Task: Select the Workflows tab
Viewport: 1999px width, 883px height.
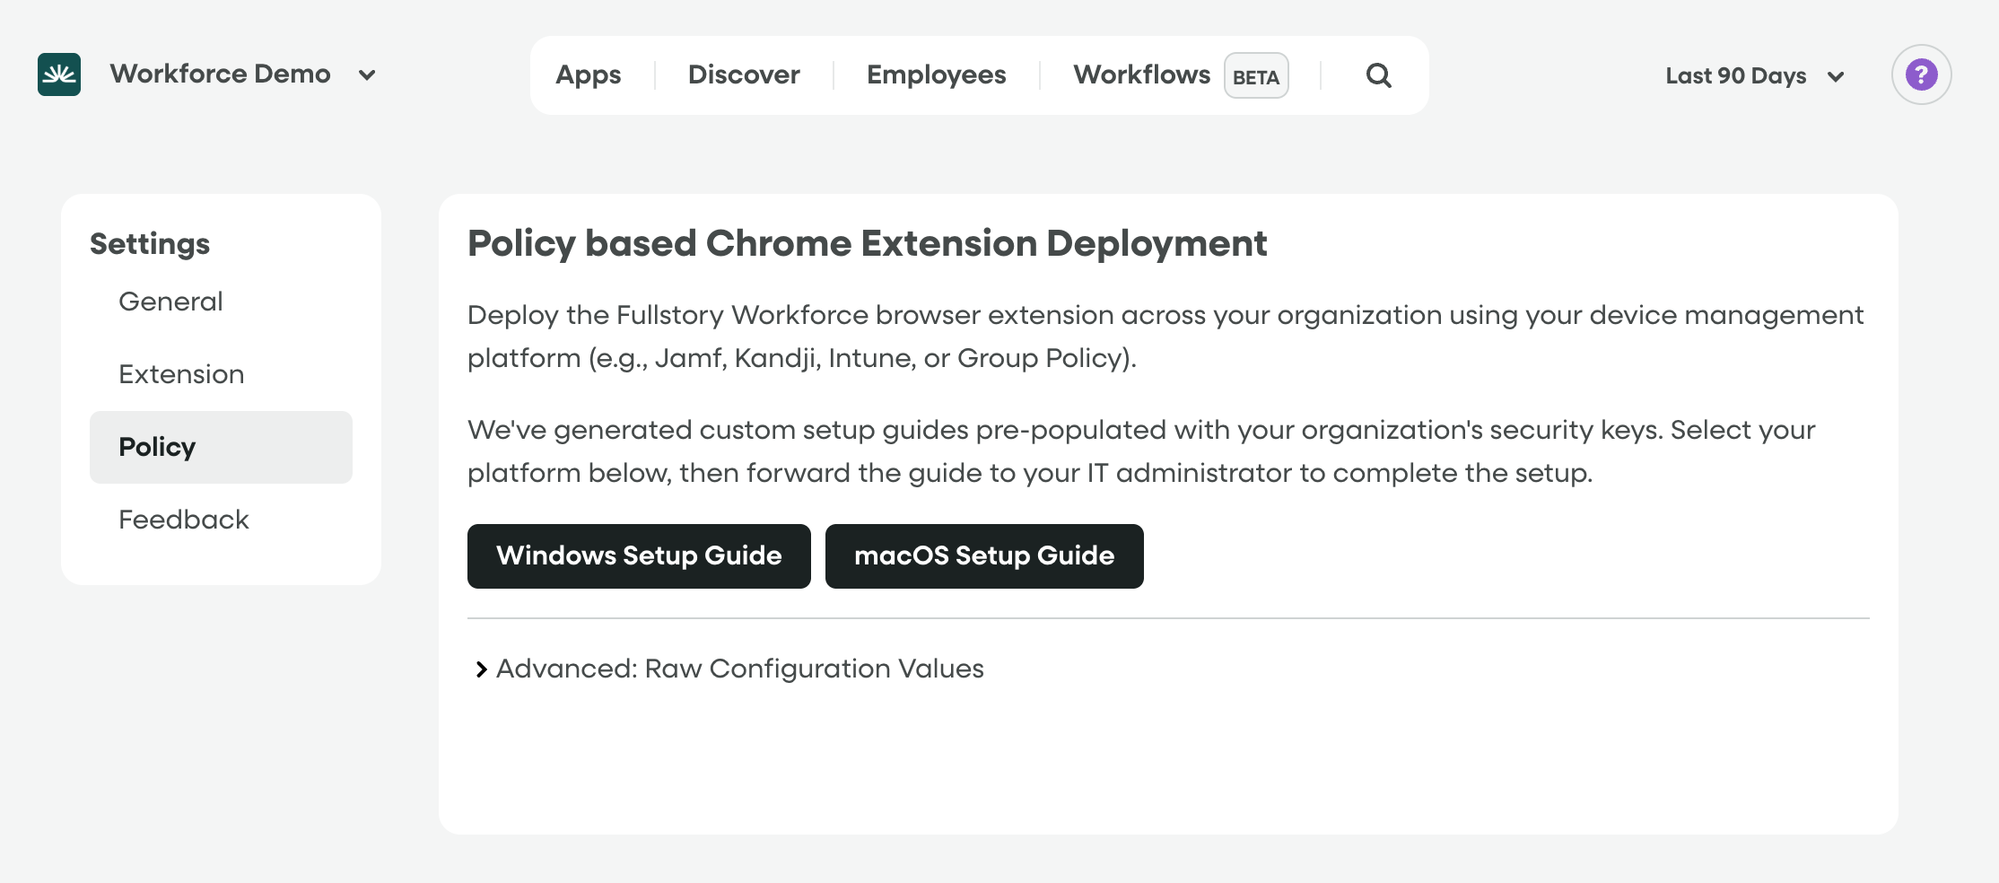Action: 1141,75
